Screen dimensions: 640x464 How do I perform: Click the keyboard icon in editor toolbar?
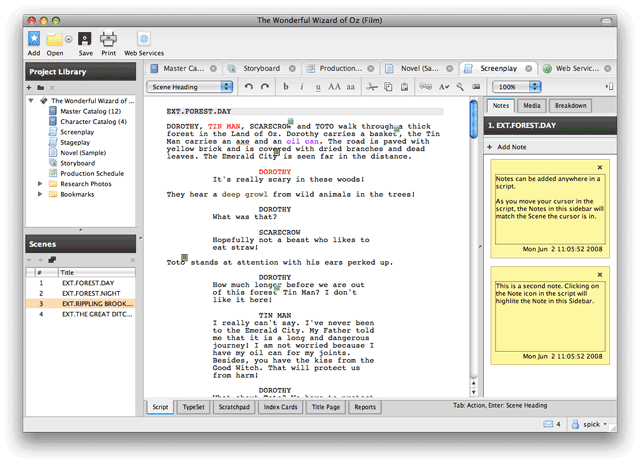coord(476,87)
